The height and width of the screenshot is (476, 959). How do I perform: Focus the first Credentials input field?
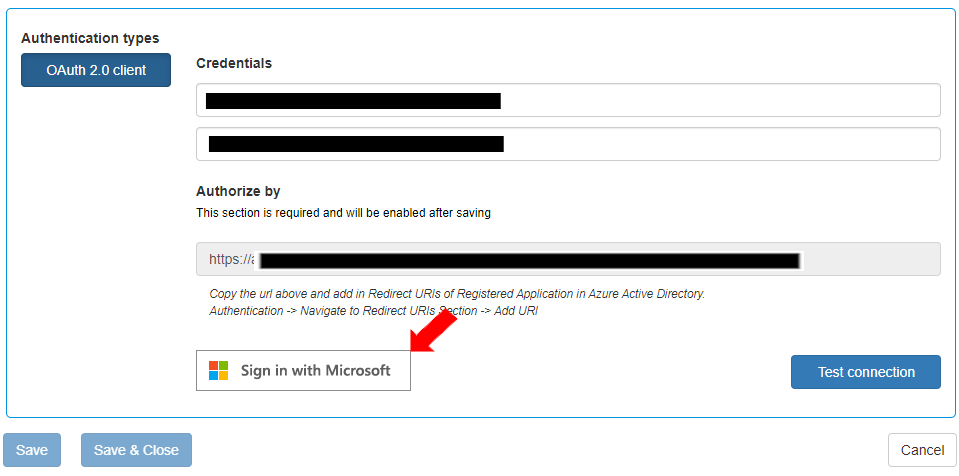click(x=720, y=100)
